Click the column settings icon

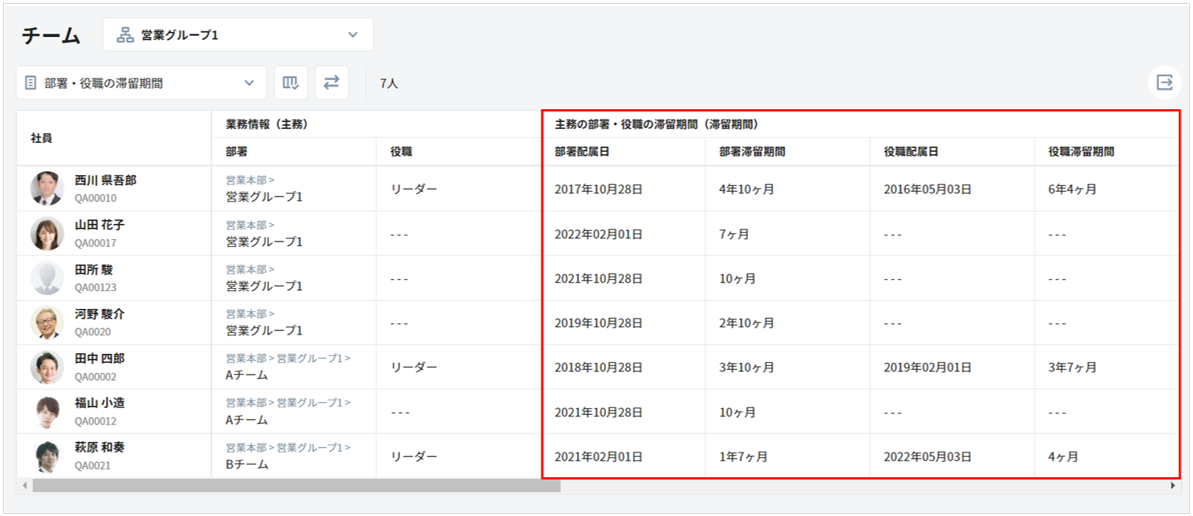pos(291,83)
